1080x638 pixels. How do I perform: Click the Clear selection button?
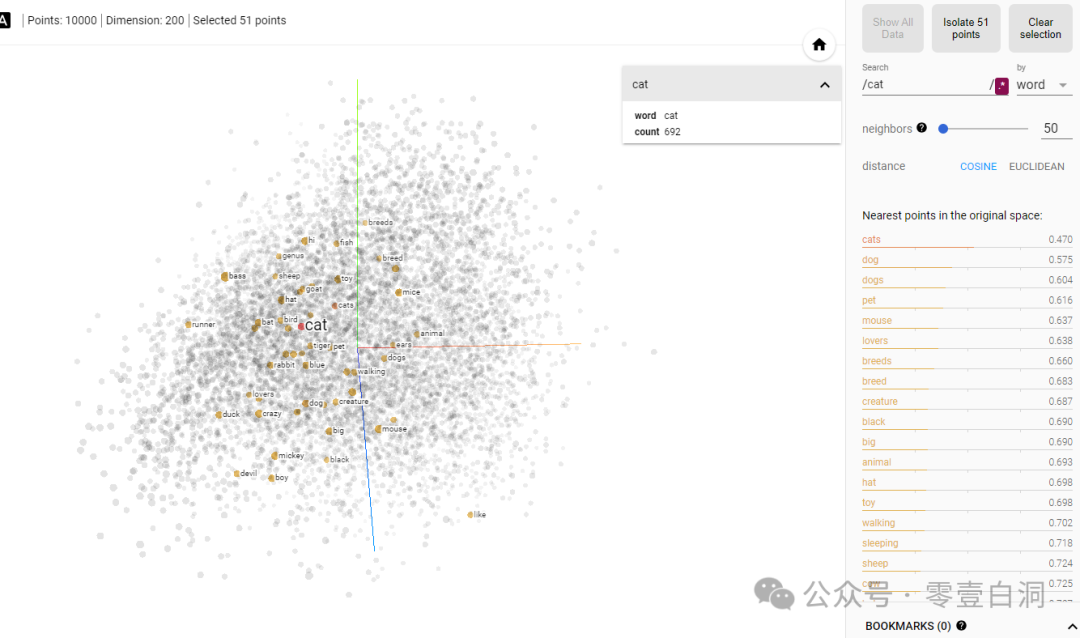coord(1040,28)
